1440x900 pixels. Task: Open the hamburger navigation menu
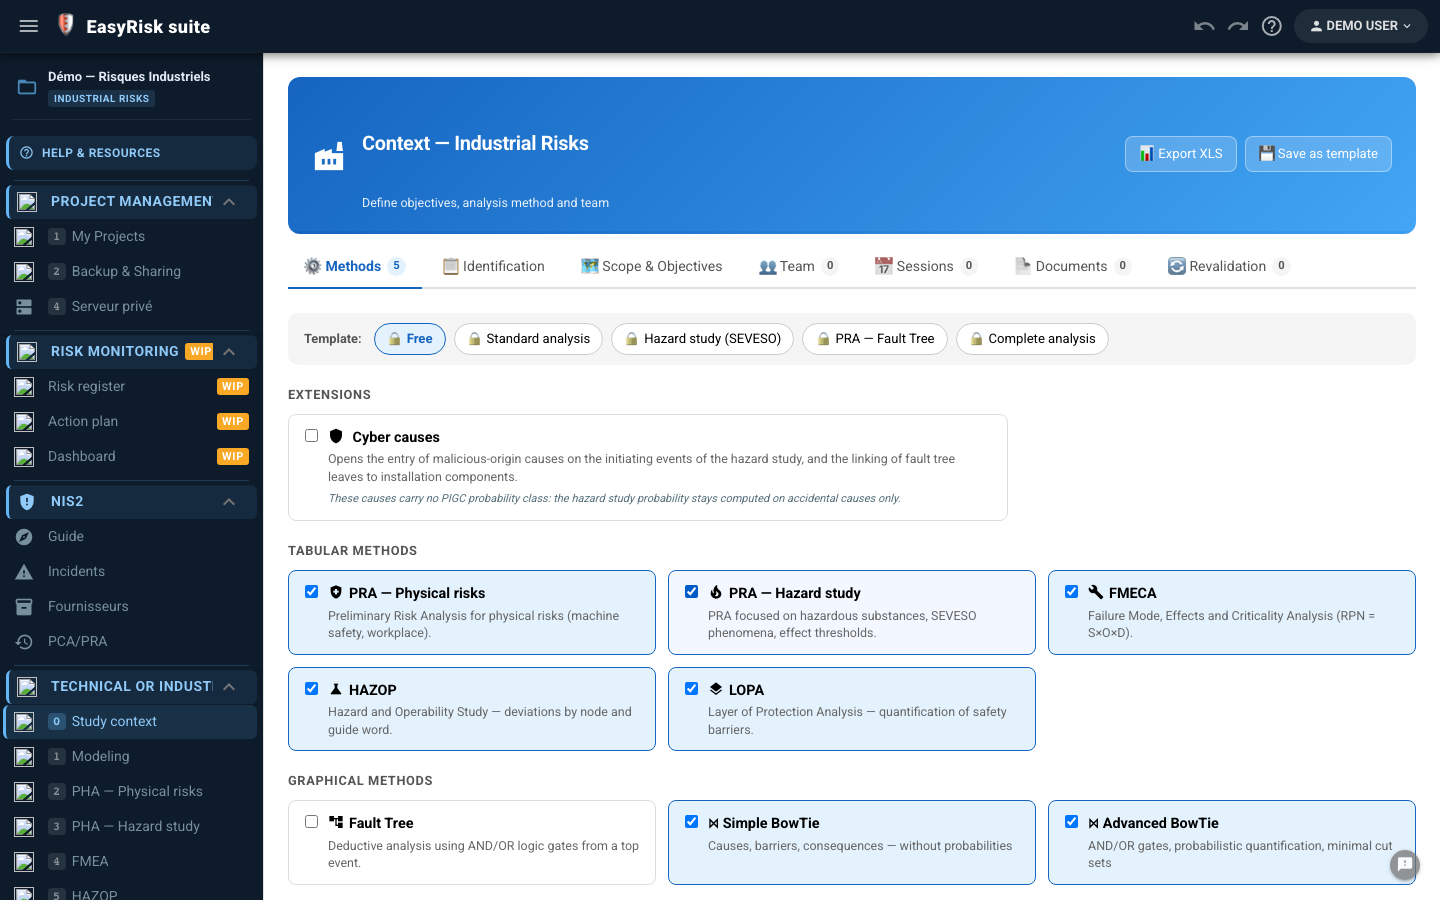point(29,26)
